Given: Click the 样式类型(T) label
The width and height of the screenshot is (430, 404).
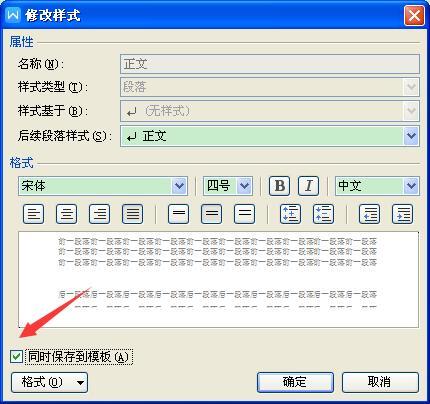Looking at the screenshot, I should (53, 87).
